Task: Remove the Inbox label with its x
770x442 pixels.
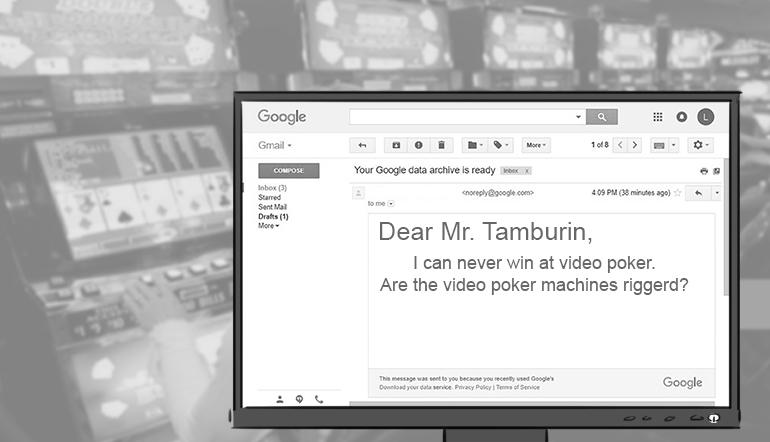Action: click(x=527, y=171)
